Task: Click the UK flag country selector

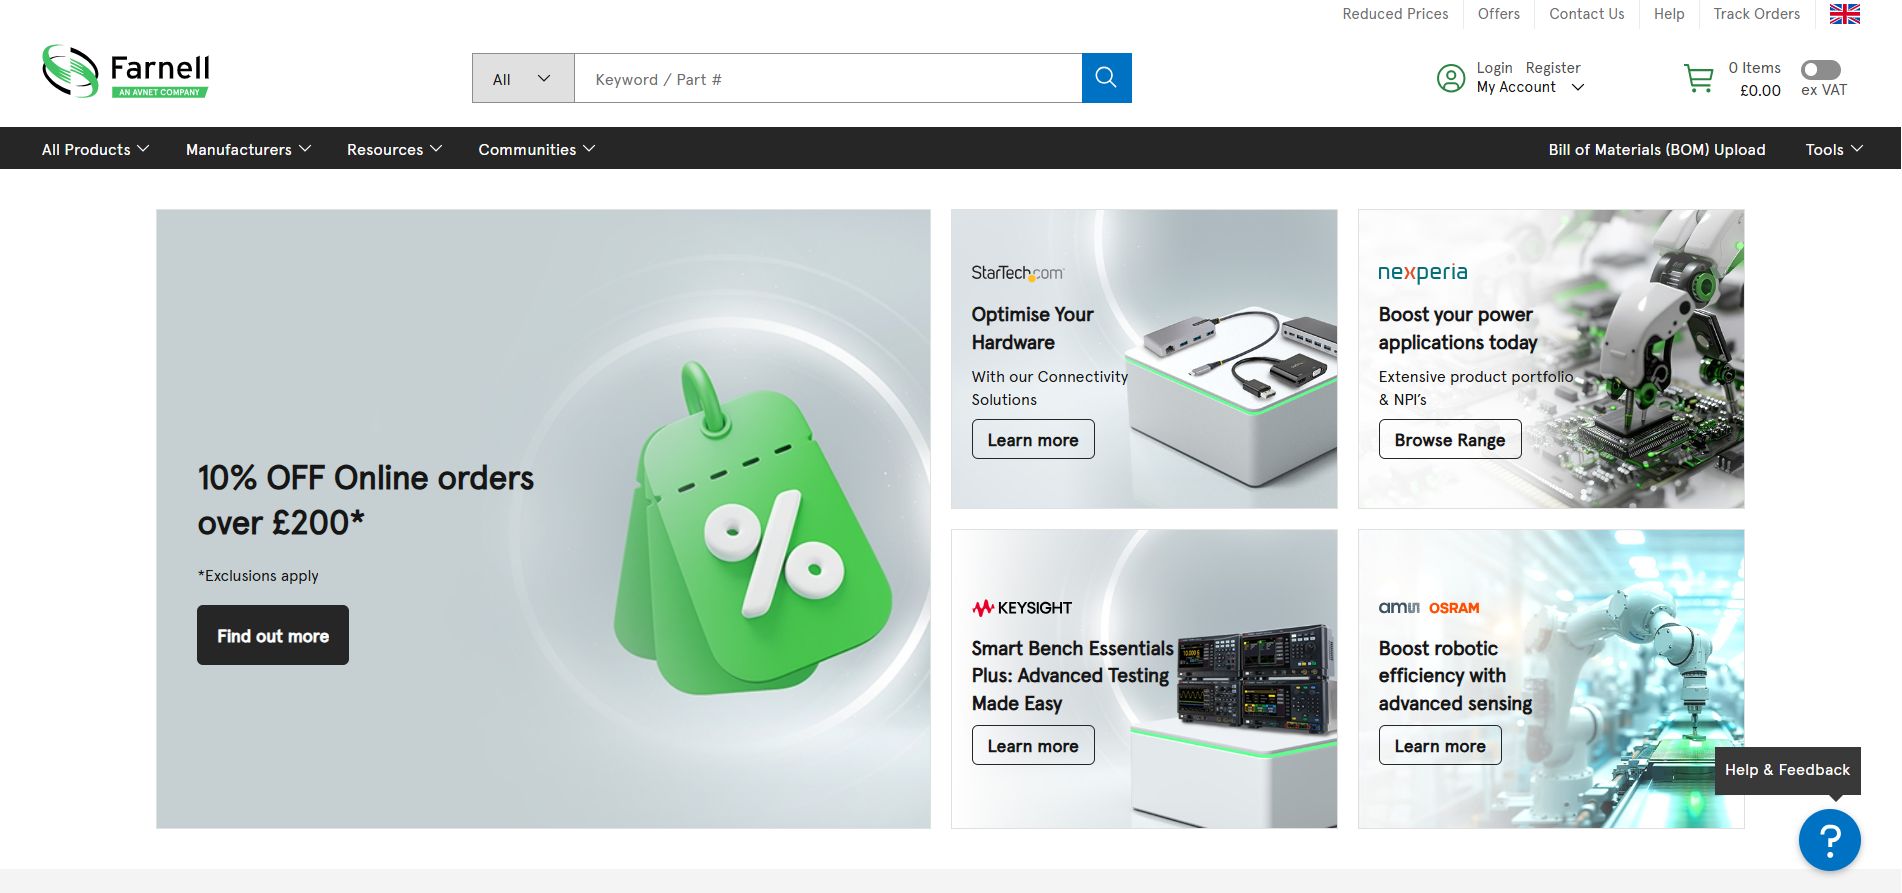Action: [x=1844, y=14]
